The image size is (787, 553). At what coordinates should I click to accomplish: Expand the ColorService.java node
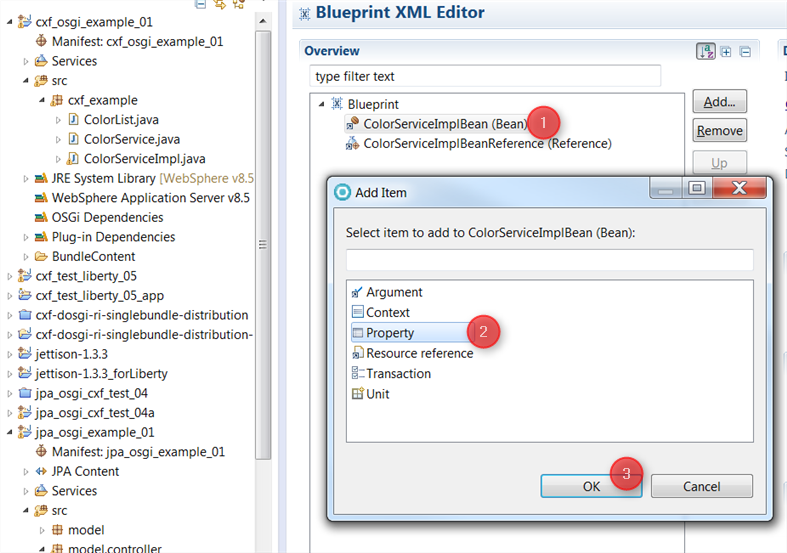58,140
